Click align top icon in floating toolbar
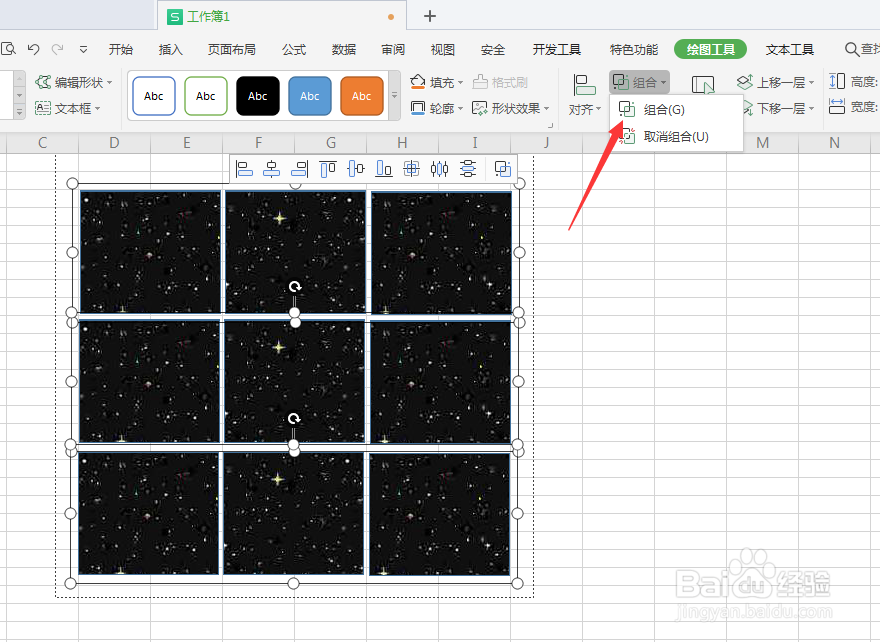The width and height of the screenshot is (880, 642). (328, 168)
